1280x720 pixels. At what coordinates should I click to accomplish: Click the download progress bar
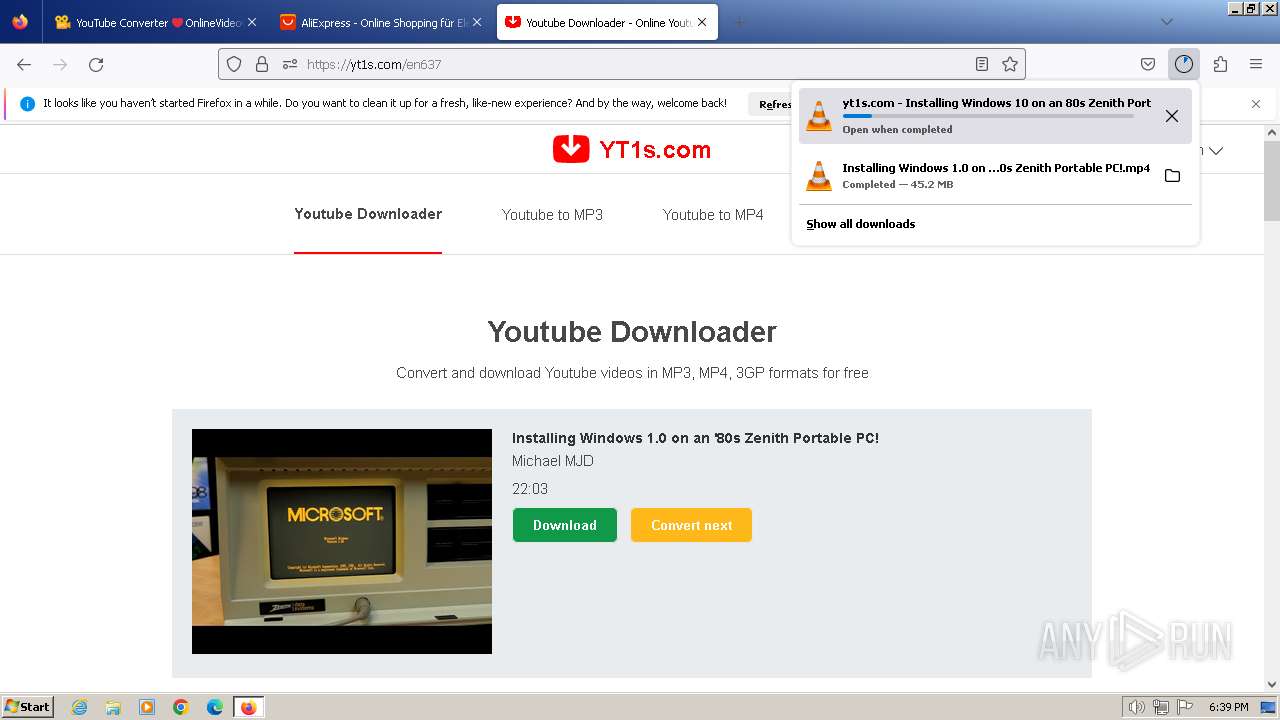(x=988, y=117)
